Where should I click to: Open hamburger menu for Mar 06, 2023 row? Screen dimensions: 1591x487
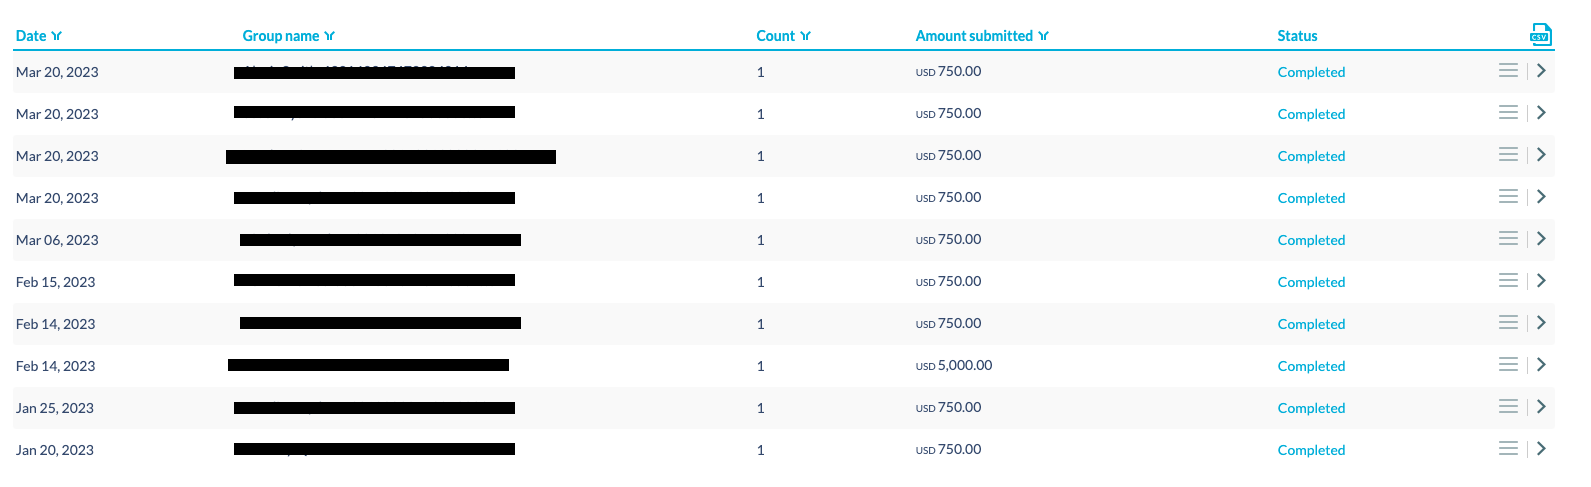click(1508, 239)
